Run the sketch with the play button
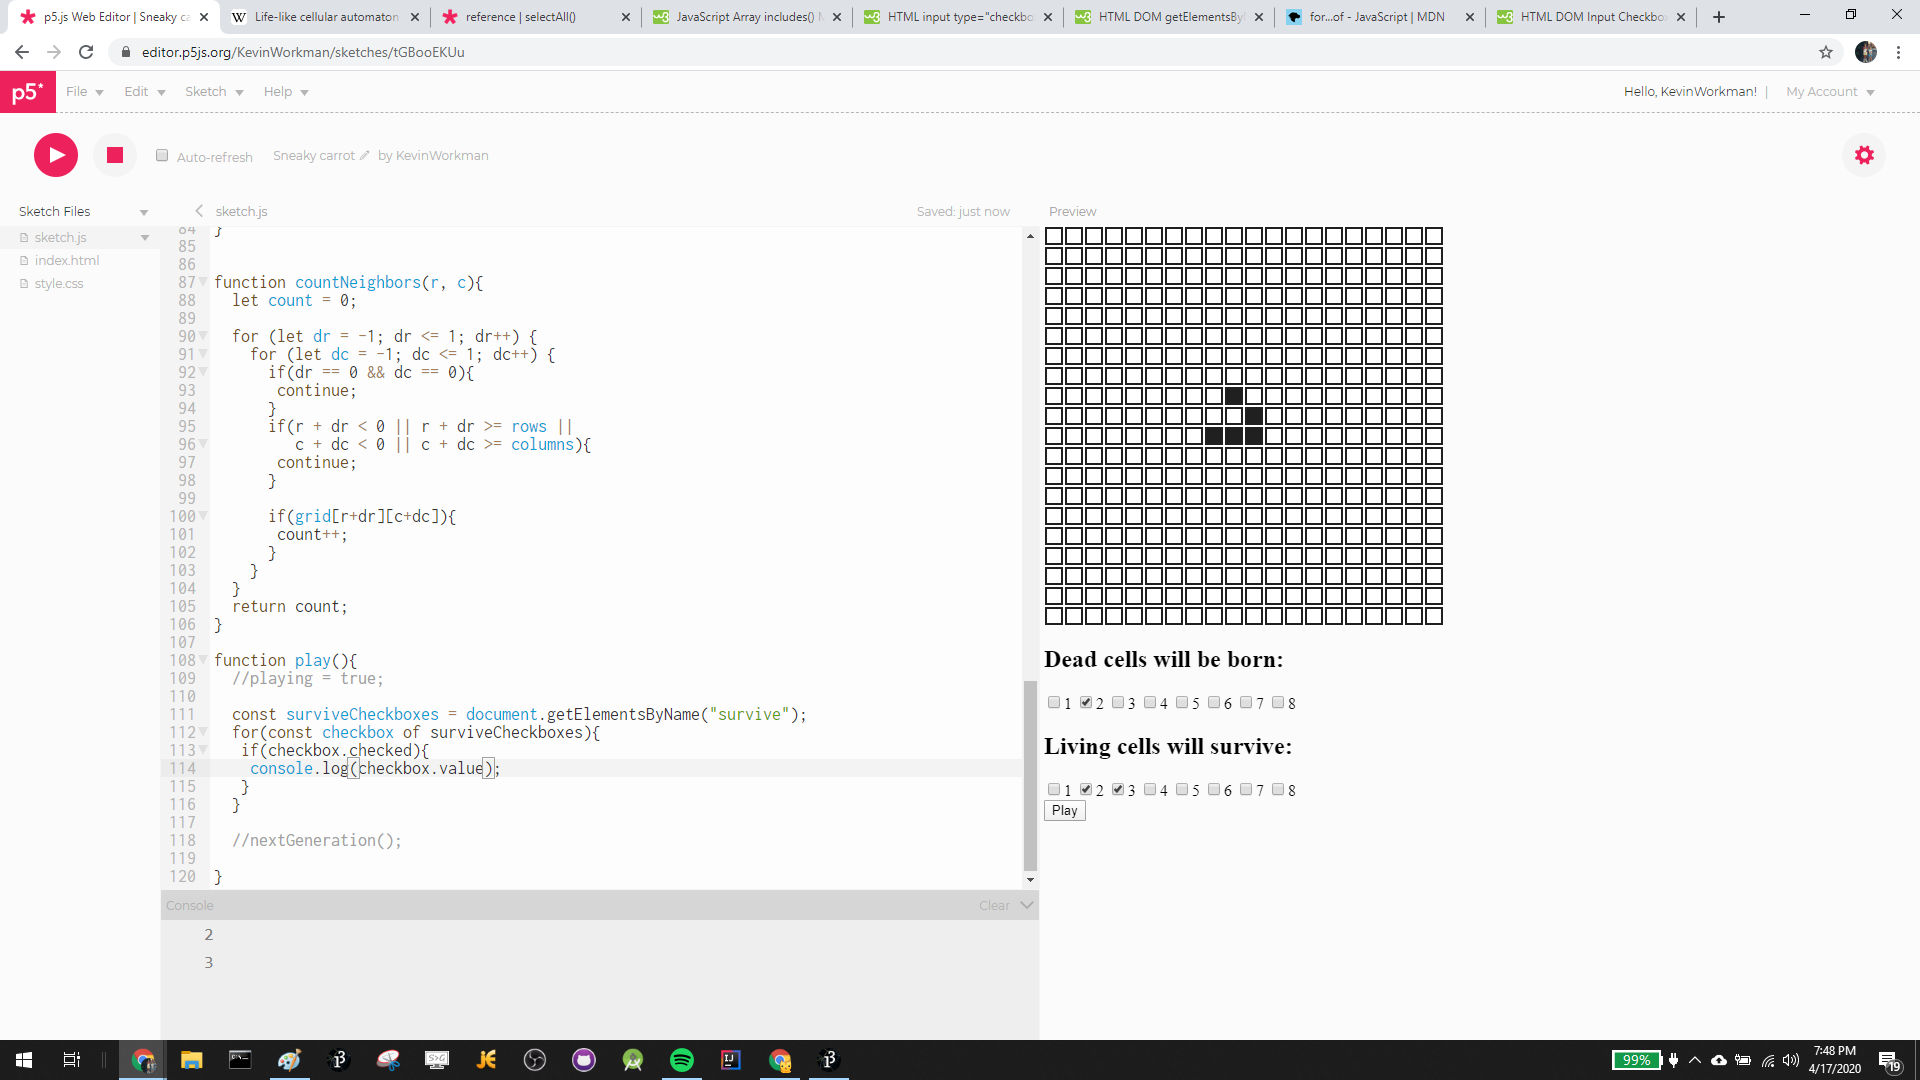Viewport: 1920px width, 1080px height. [56, 155]
